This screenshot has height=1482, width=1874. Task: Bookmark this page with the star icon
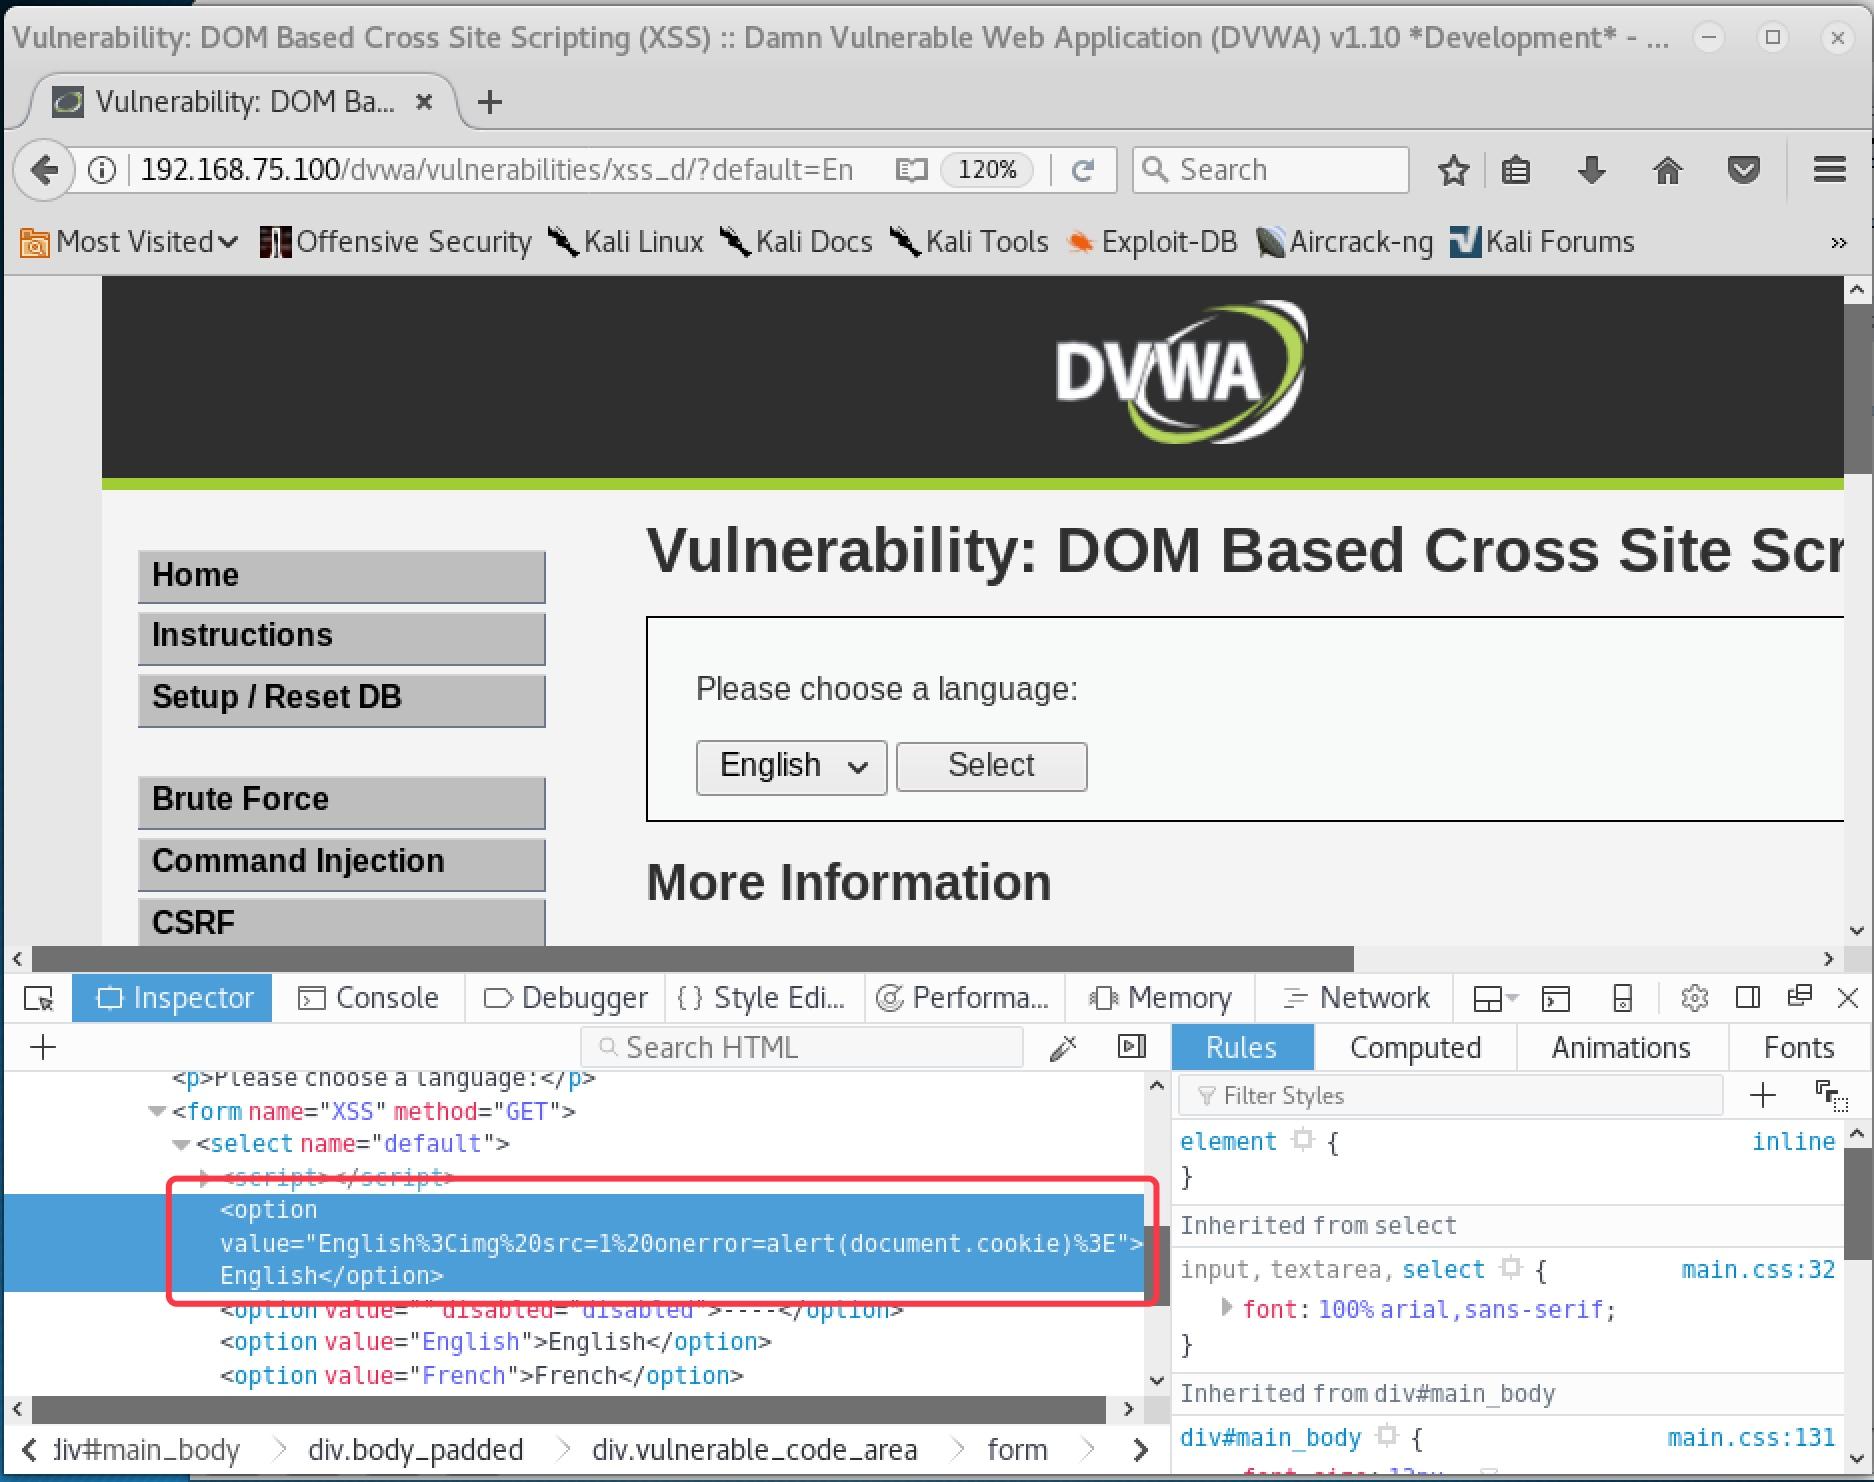pyautogui.click(x=1453, y=170)
